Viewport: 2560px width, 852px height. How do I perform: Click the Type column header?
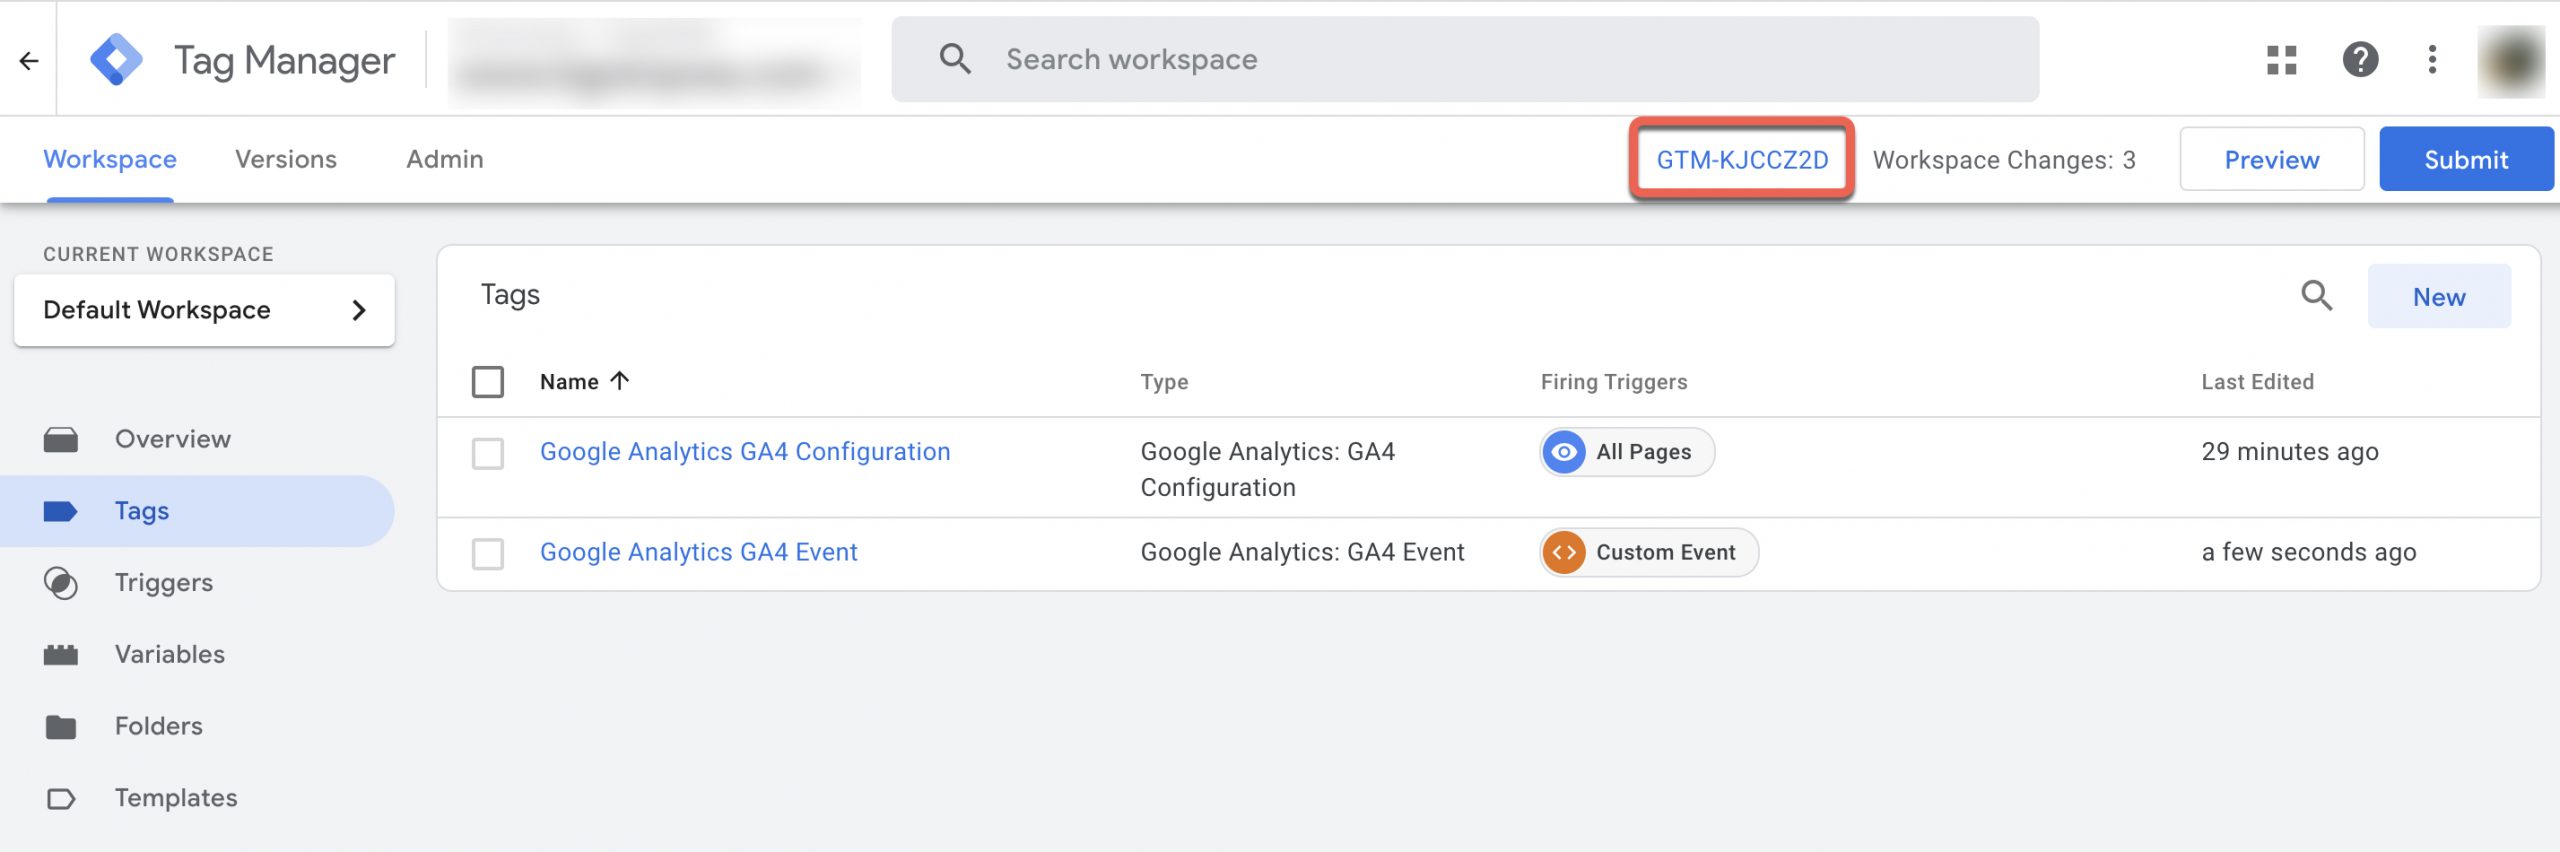click(x=1164, y=382)
